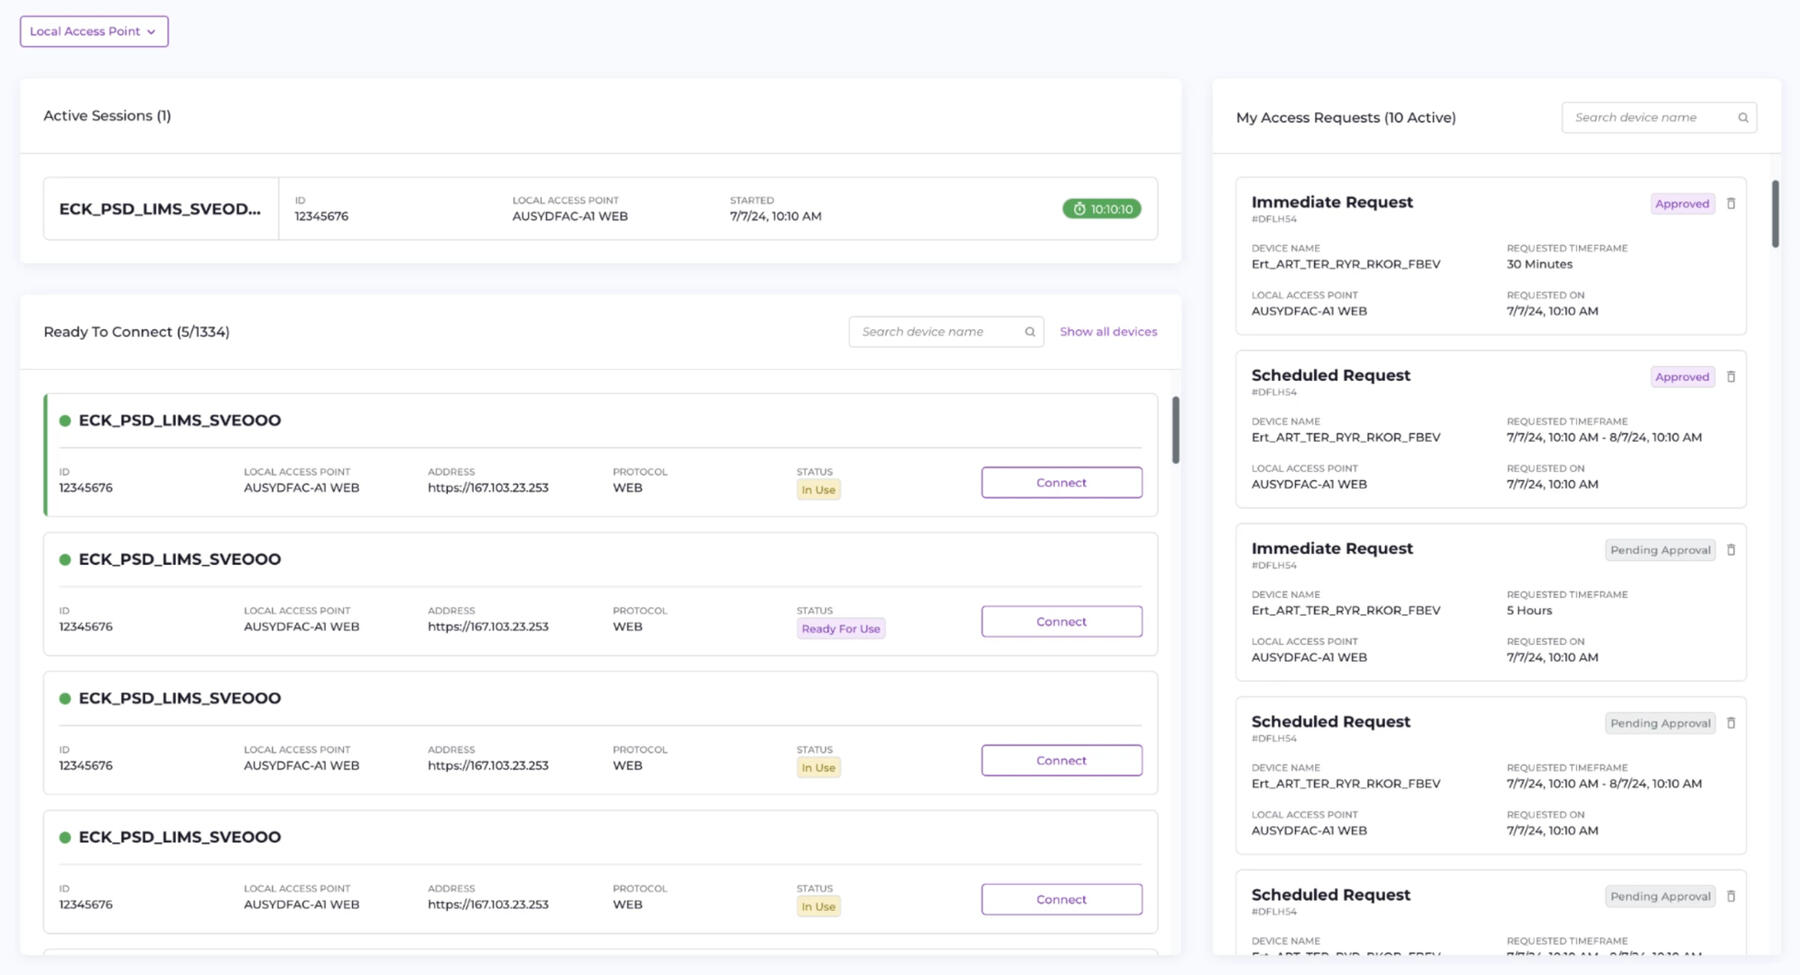Image resolution: width=1800 pixels, height=975 pixels.
Task: Click trash icon on first pending Scheduled Request
Action: [x=1731, y=723]
